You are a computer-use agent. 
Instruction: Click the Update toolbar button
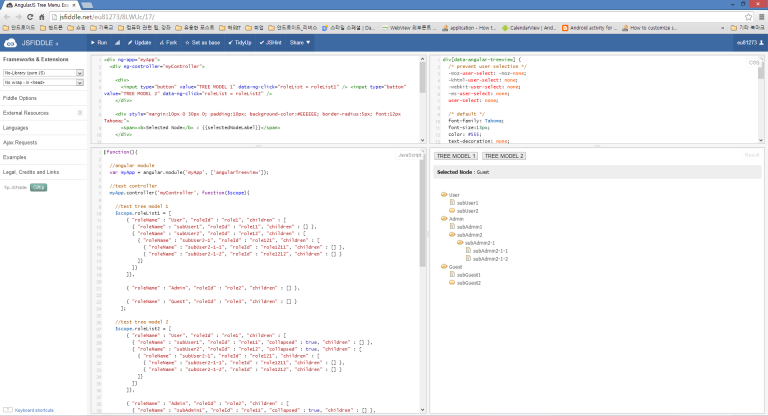[x=140, y=43]
